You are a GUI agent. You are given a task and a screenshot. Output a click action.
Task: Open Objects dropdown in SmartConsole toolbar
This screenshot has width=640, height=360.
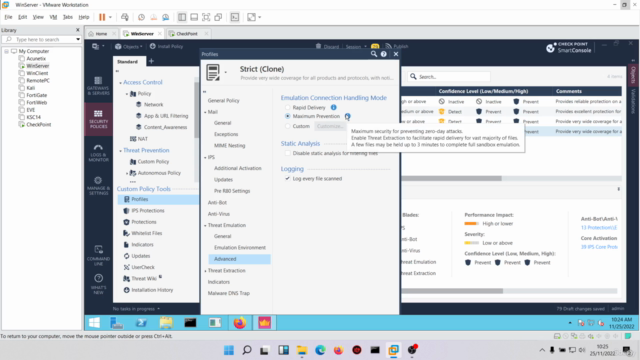[x=129, y=46]
